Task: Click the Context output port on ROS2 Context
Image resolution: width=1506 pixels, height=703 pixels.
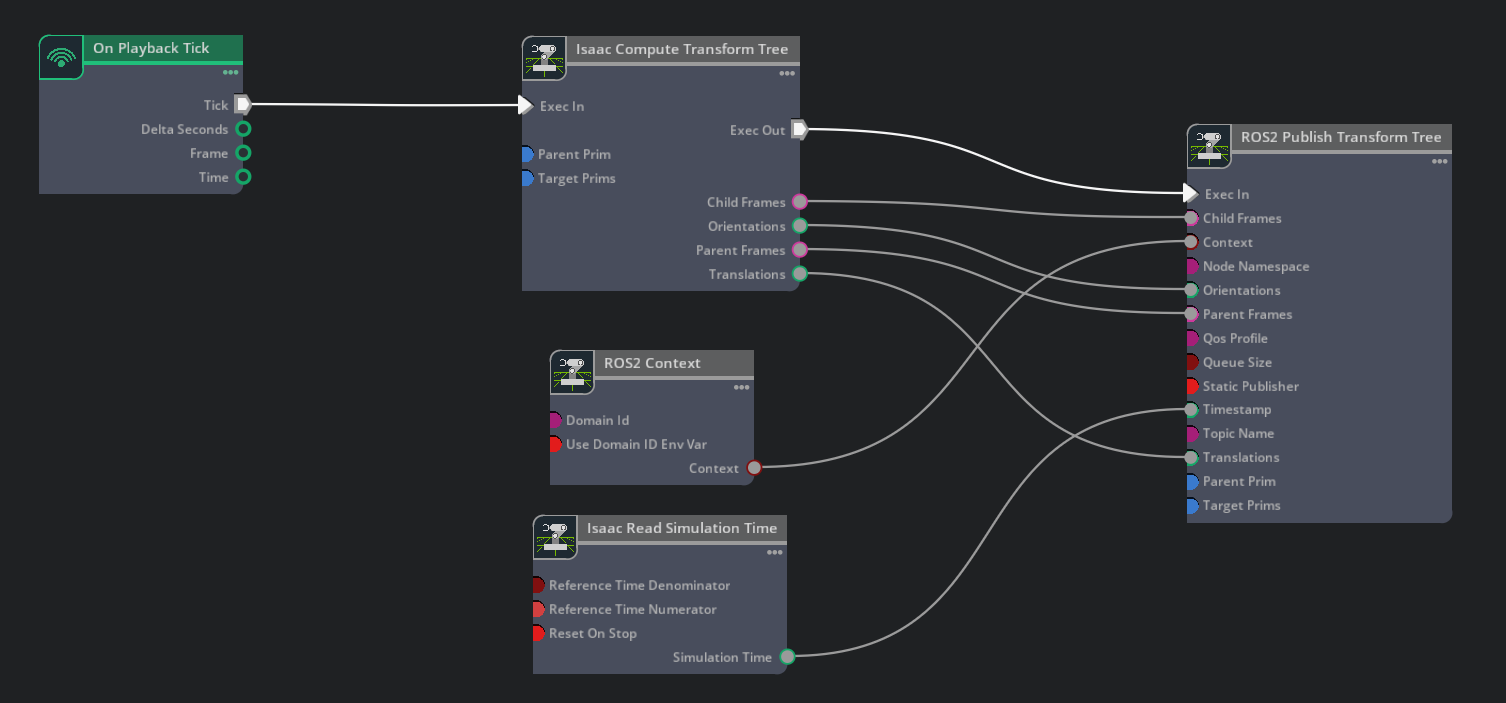Action: coord(754,467)
